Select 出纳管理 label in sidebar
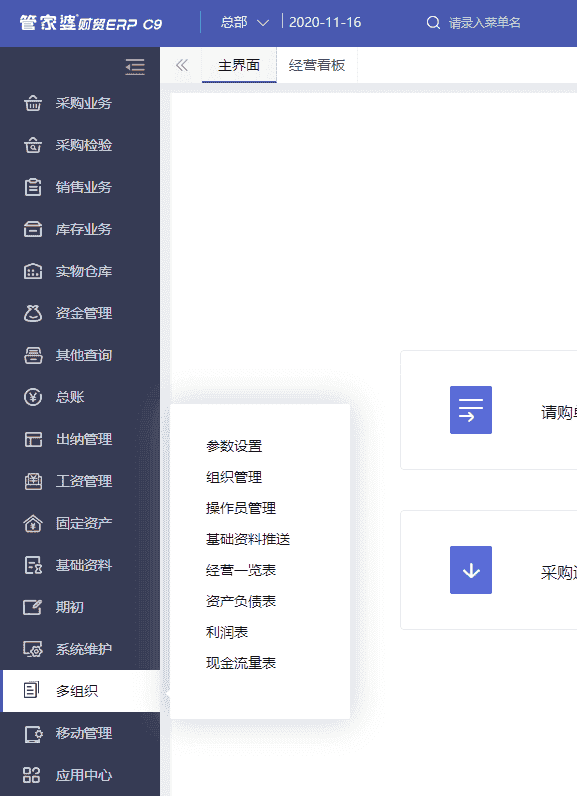Screen dimensions: 577x796 pos(84,439)
